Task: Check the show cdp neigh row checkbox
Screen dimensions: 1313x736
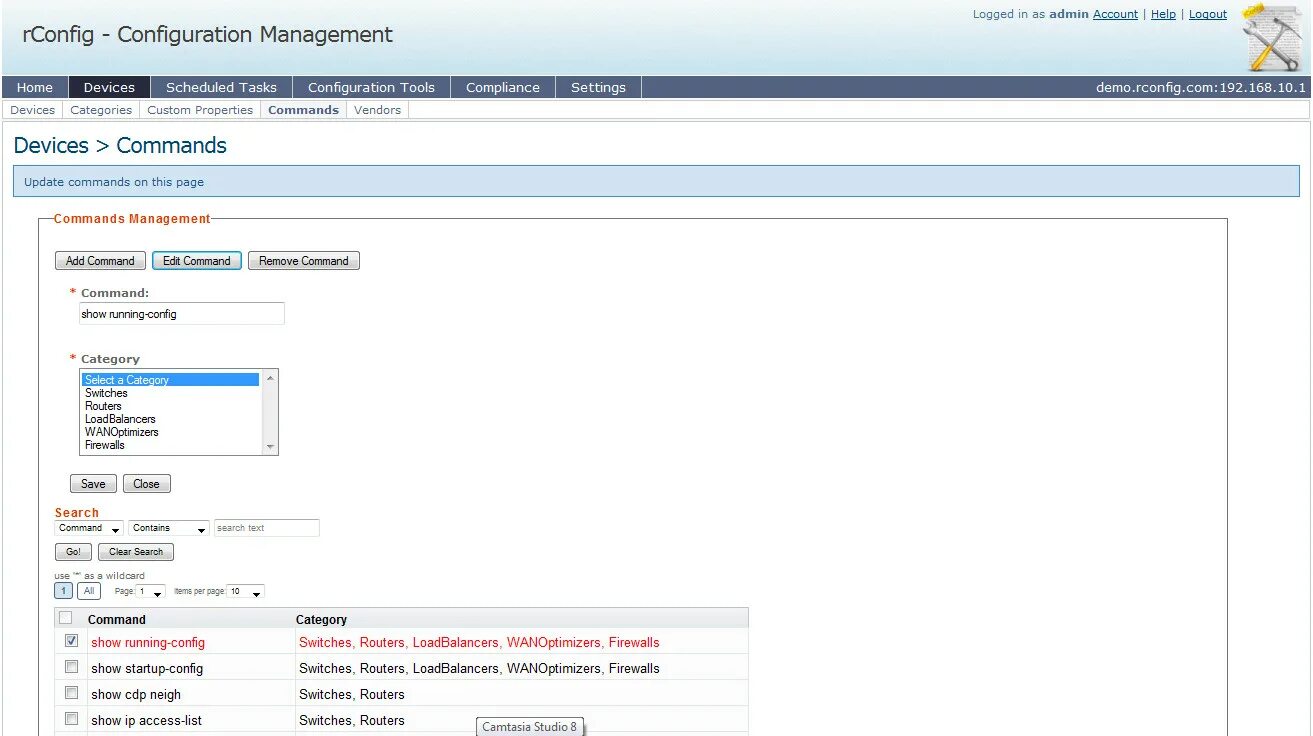Action: point(71,693)
